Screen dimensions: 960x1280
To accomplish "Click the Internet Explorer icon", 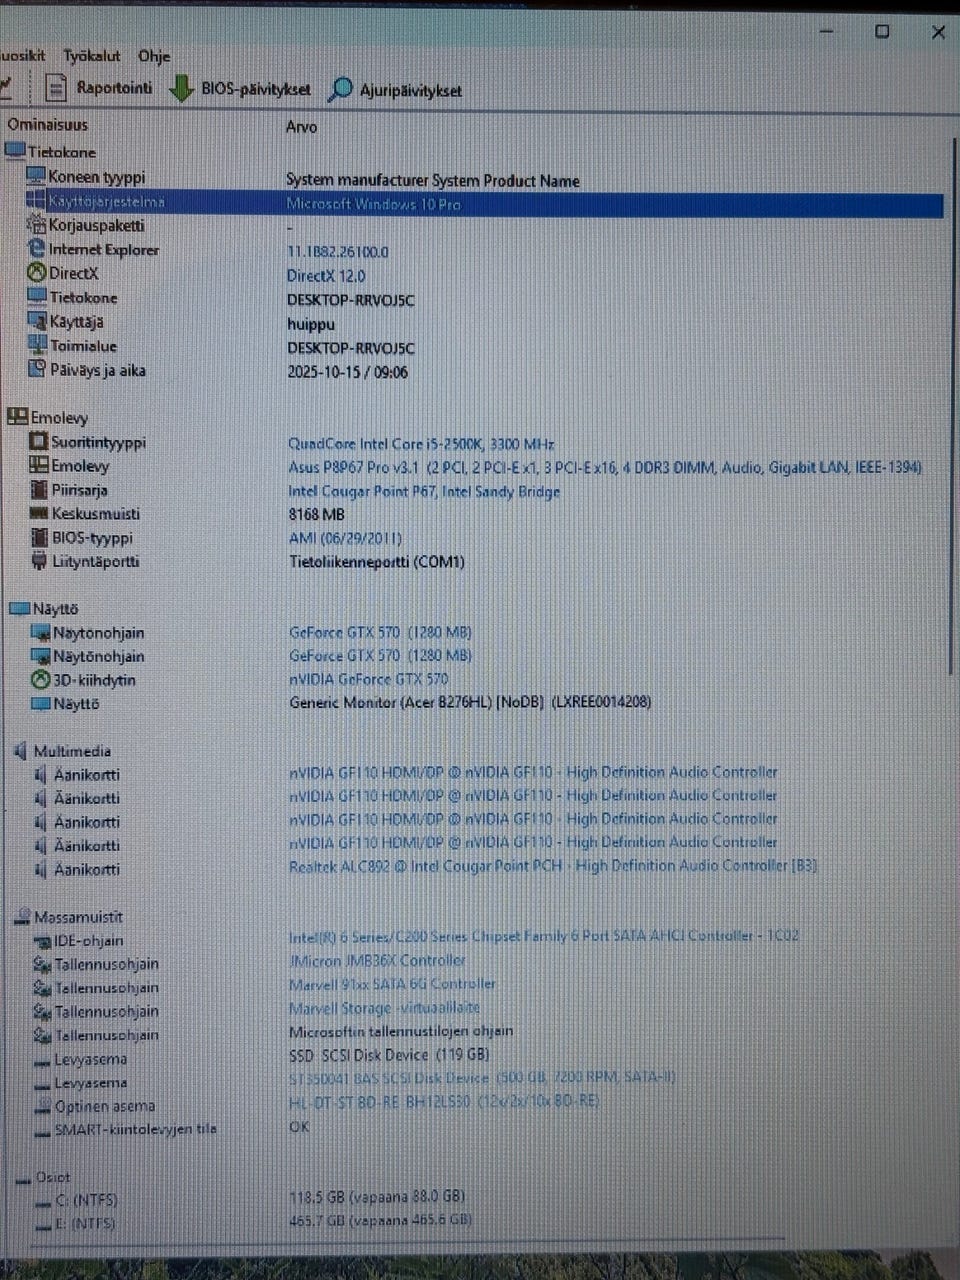I will [37, 248].
